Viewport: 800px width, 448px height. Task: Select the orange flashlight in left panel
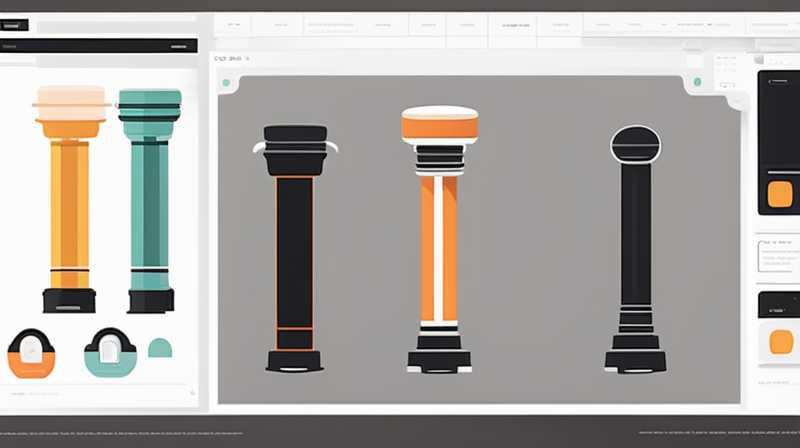(x=69, y=200)
